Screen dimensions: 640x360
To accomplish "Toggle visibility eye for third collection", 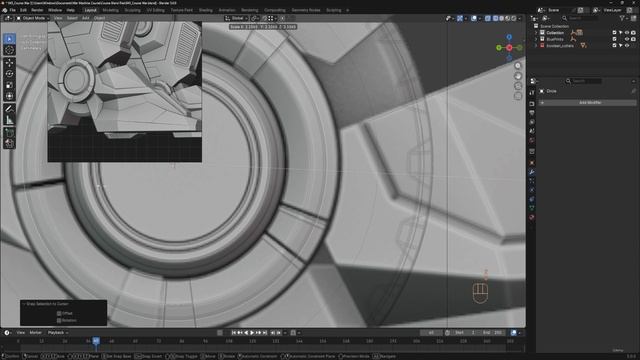I will coord(627,46).
